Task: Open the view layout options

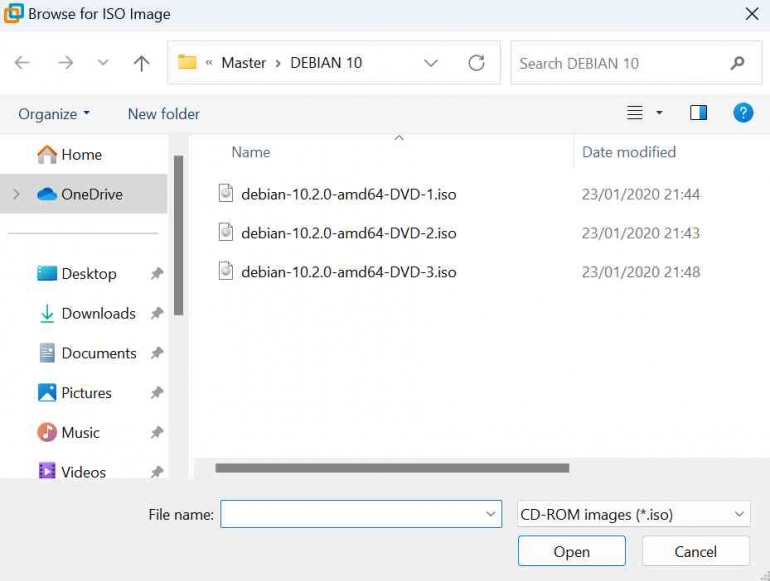Action: click(644, 113)
